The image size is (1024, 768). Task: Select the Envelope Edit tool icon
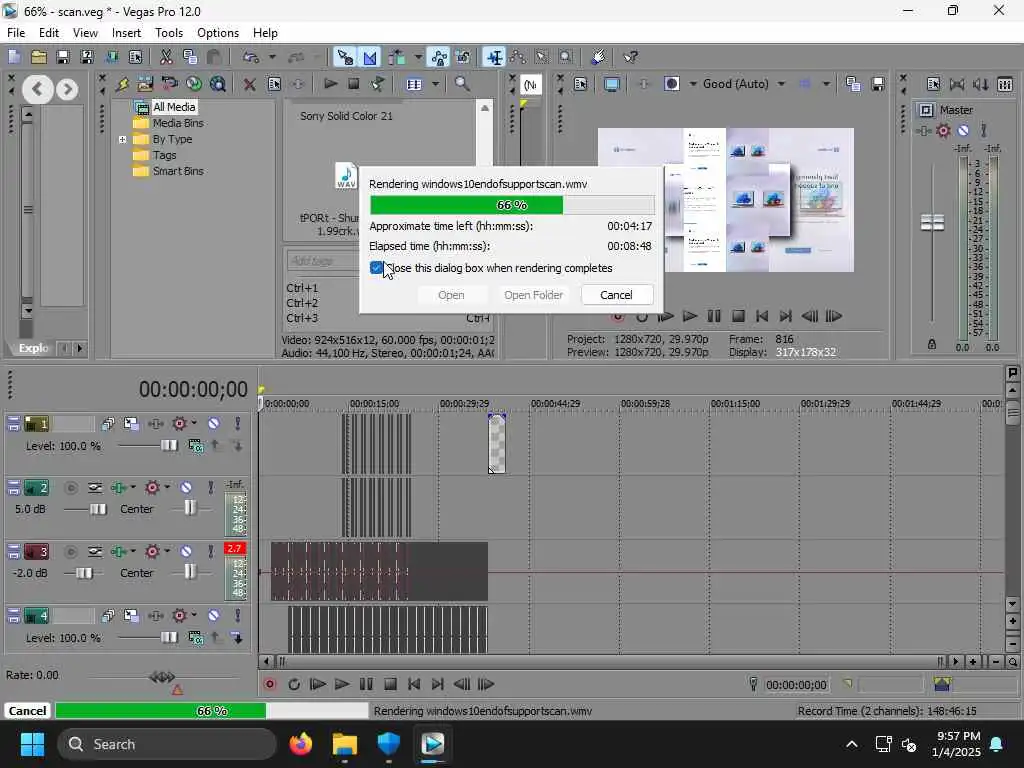pyautogui.click(x=518, y=57)
